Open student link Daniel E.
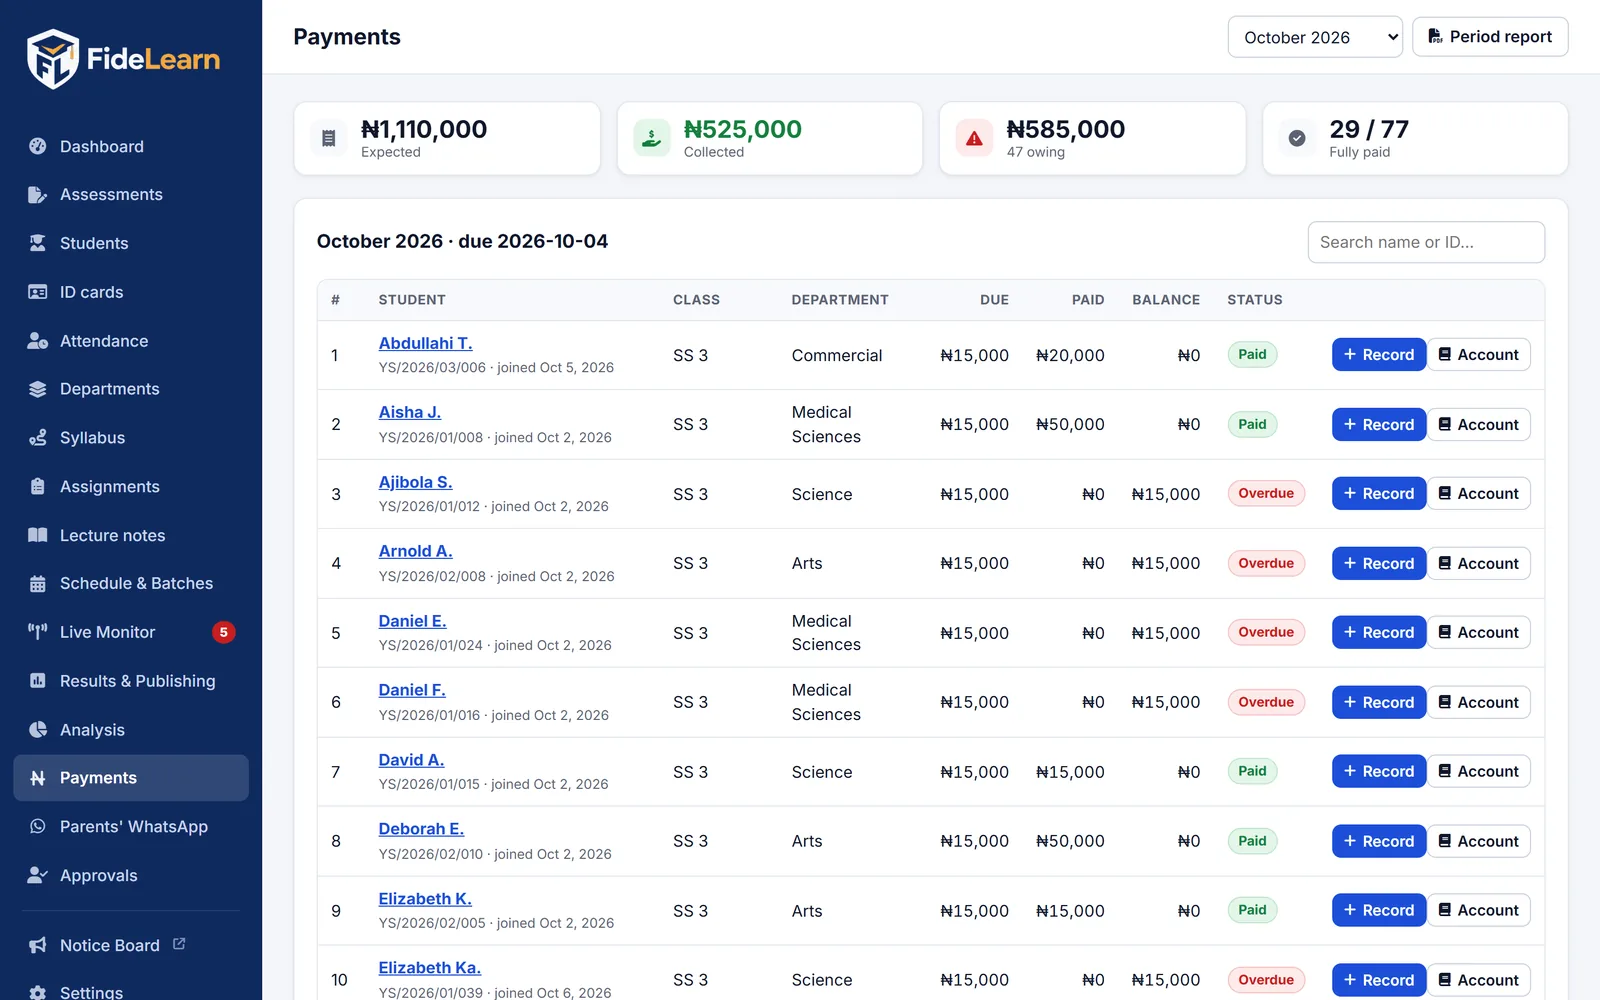Viewport: 1600px width, 1000px height. tap(412, 621)
